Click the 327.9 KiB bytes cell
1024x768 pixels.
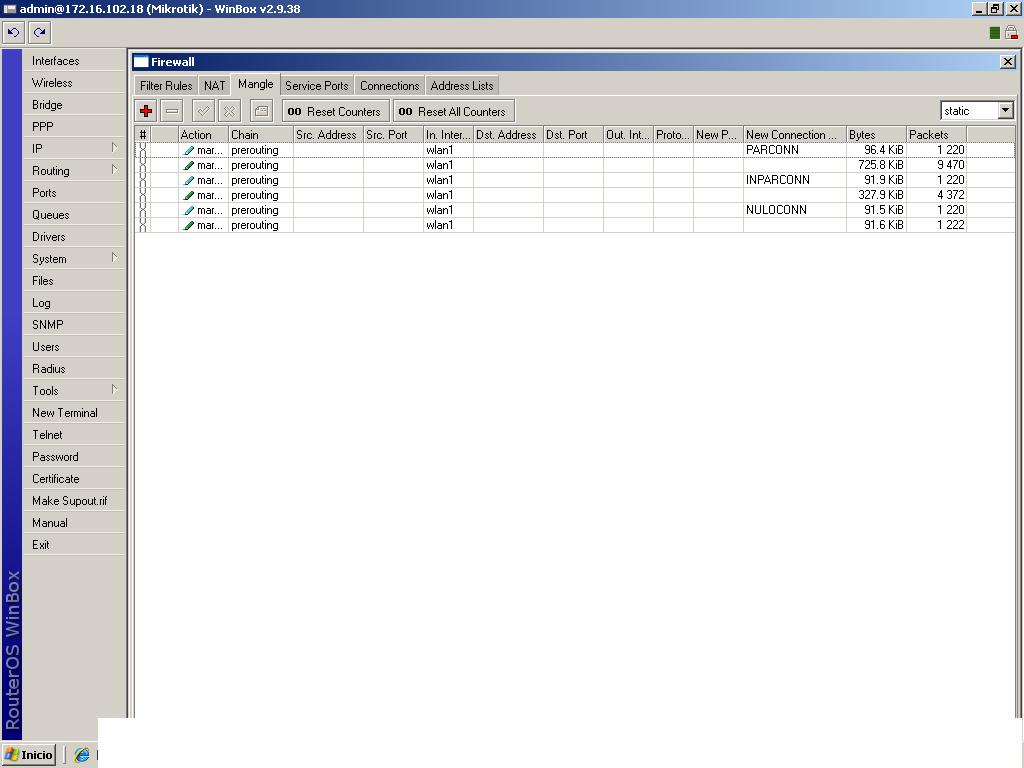point(876,195)
